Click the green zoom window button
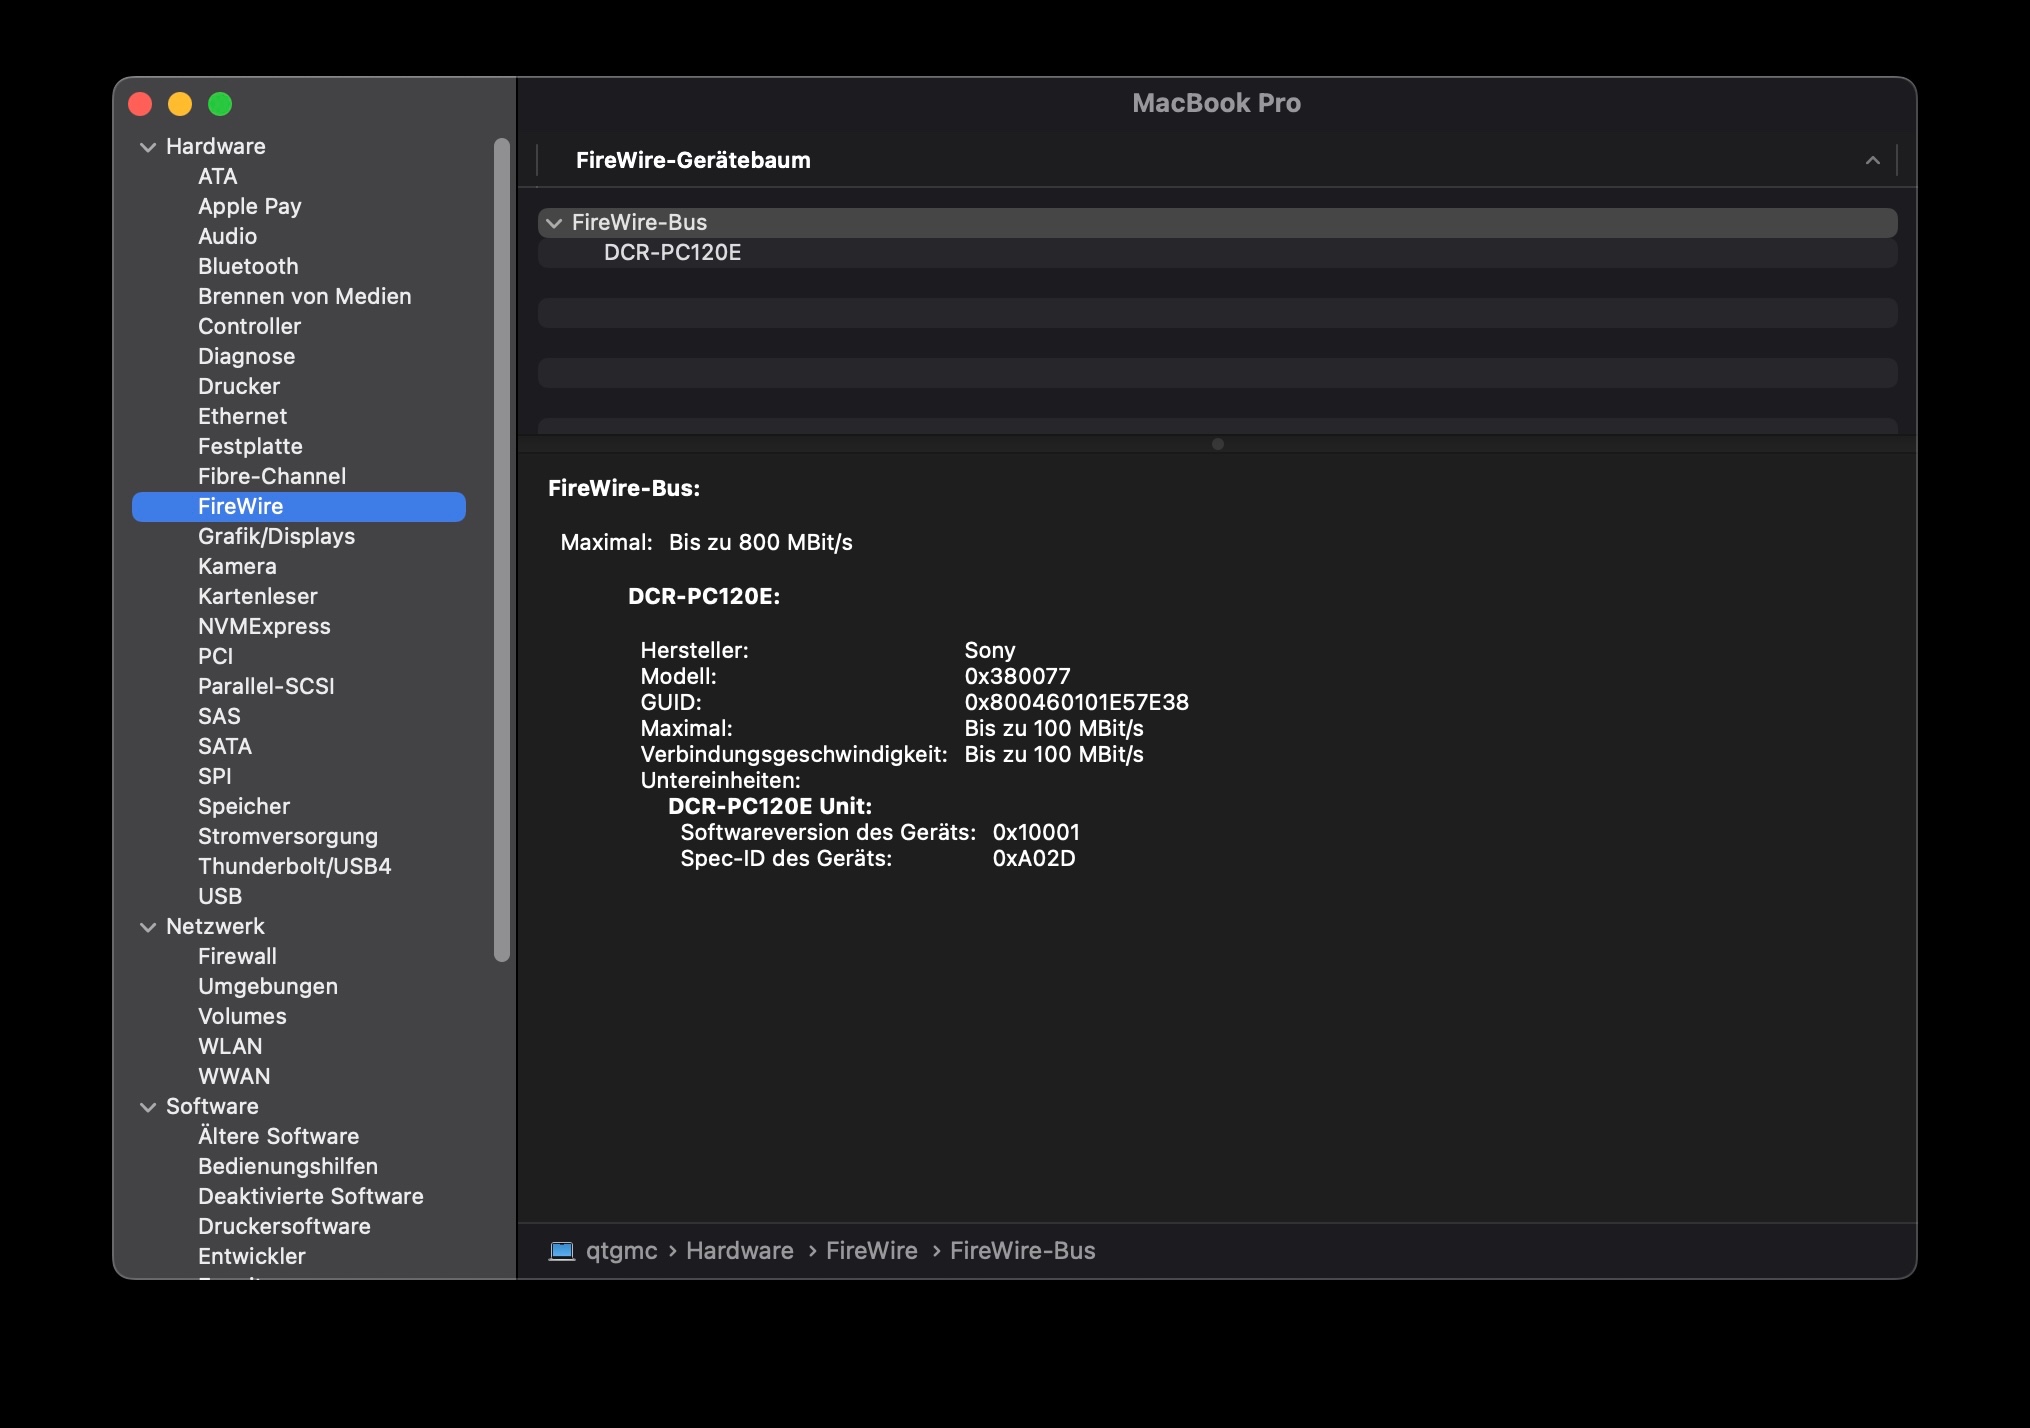 [220, 104]
